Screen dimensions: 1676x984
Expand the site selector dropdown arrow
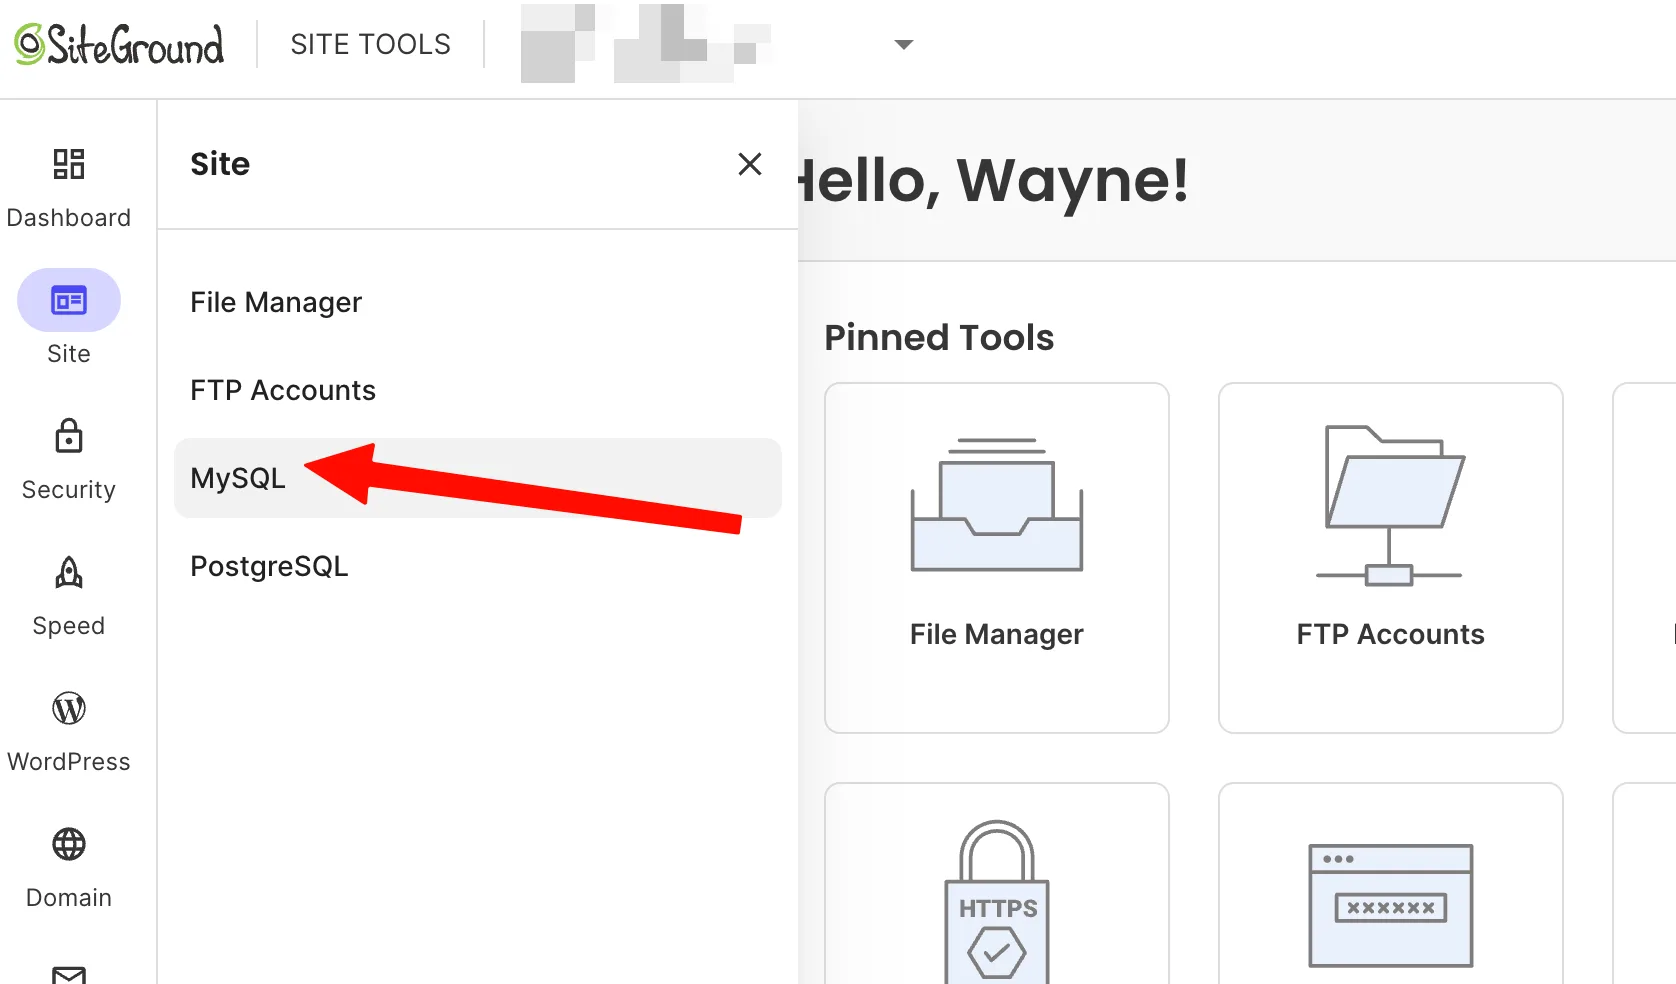coord(904,45)
